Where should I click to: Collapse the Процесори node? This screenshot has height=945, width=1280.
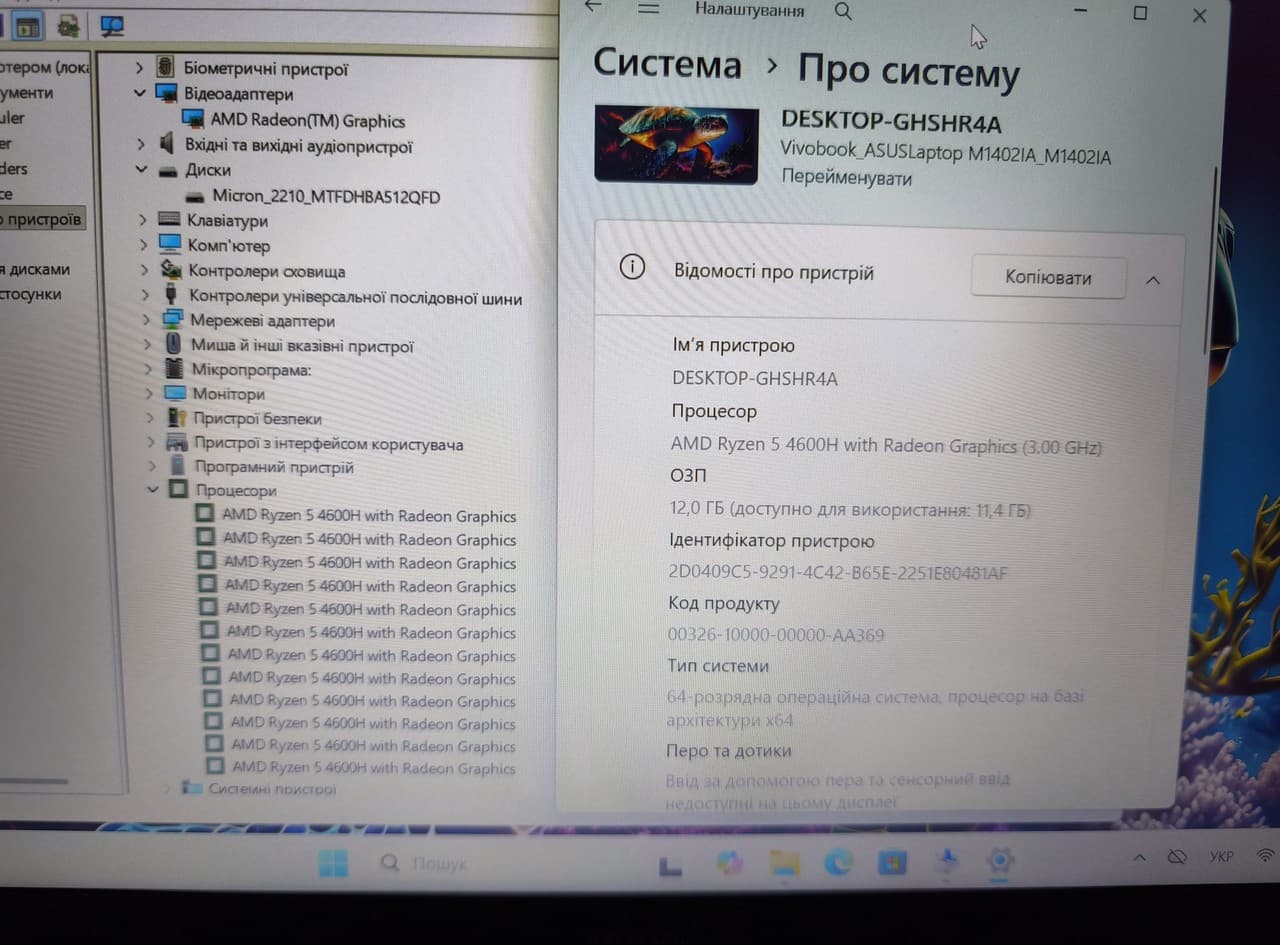(152, 490)
